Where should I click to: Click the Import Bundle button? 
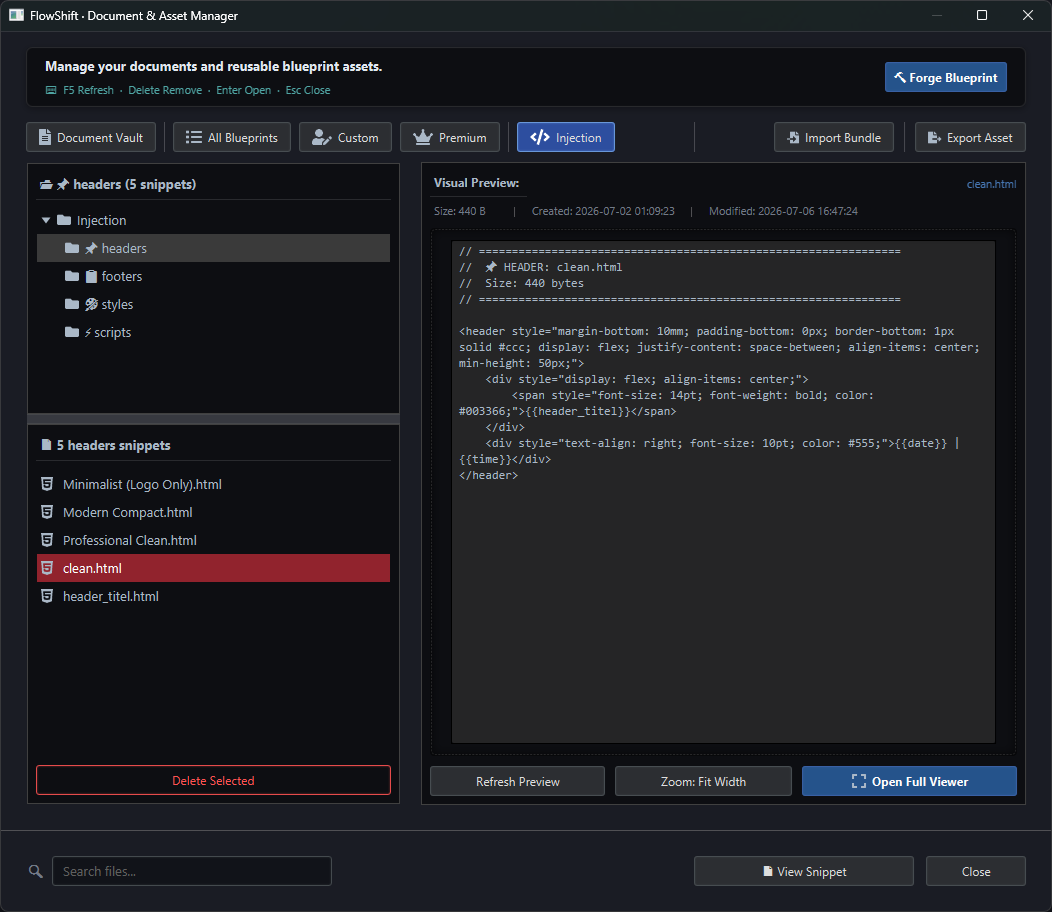(833, 138)
